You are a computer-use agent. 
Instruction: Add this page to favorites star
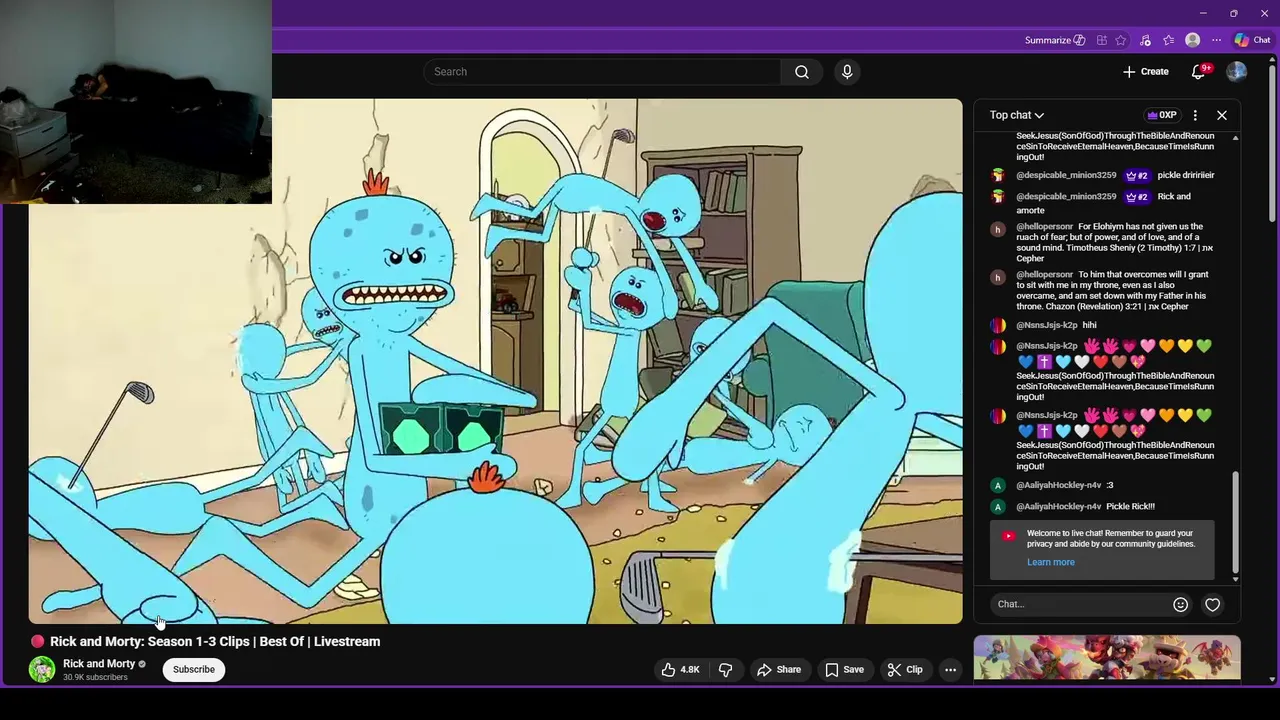click(x=1121, y=40)
